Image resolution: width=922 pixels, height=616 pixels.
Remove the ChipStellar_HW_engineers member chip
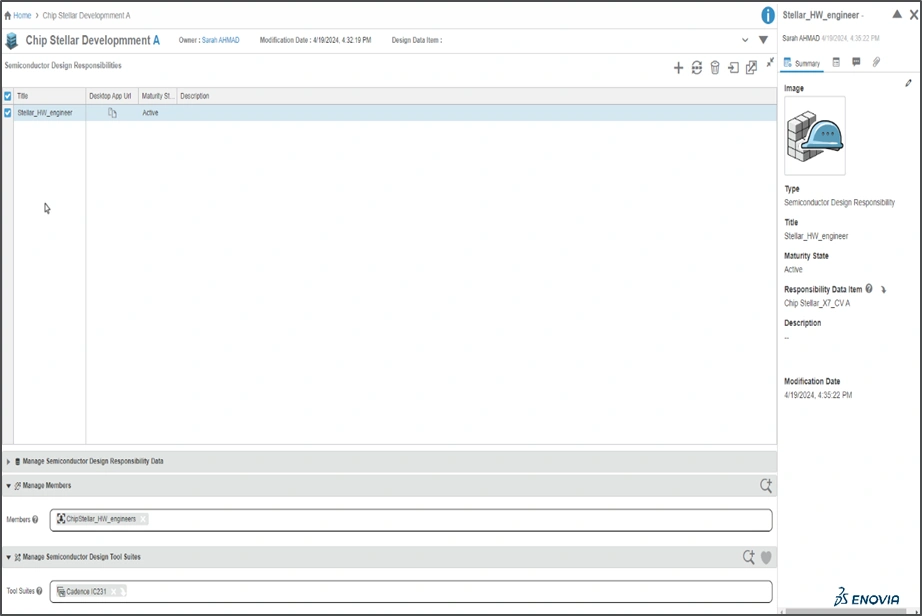click(x=143, y=519)
